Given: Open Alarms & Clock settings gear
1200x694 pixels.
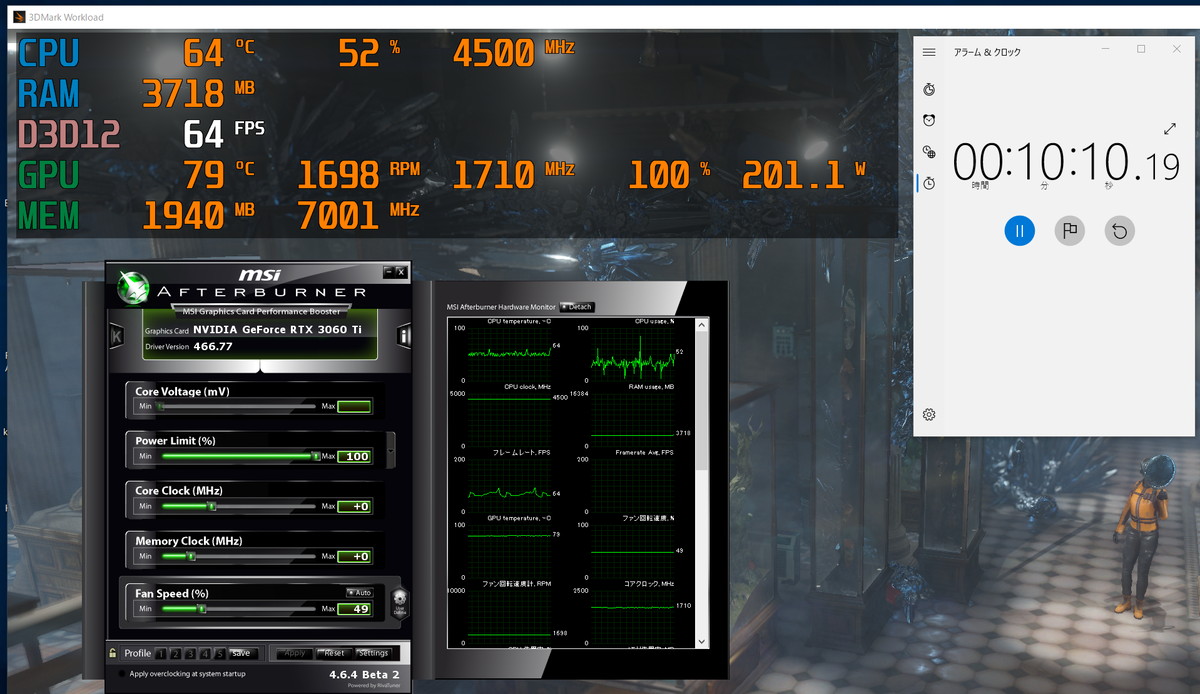Looking at the screenshot, I should [929, 414].
